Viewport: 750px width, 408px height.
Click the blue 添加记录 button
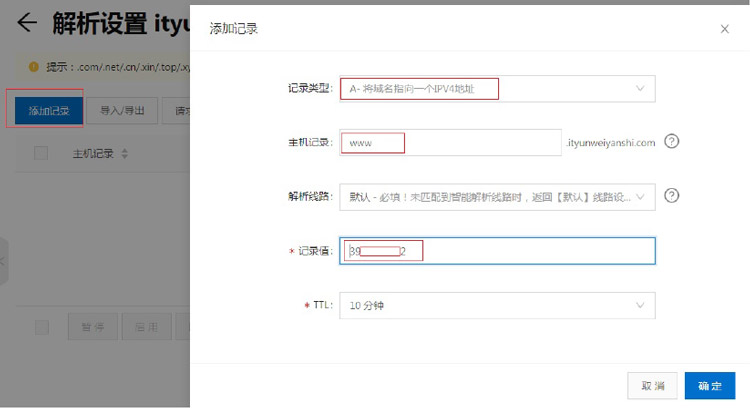pyautogui.click(x=49, y=110)
